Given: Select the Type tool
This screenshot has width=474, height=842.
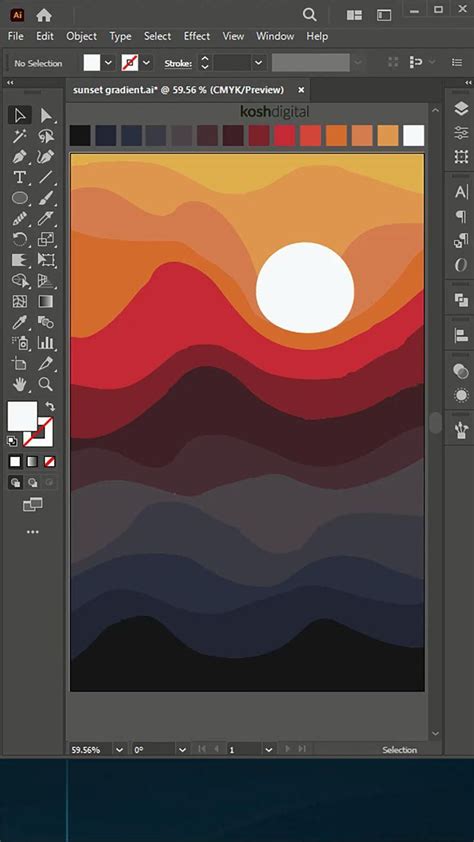Looking at the screenshot, I should click(x=19, y=177).
